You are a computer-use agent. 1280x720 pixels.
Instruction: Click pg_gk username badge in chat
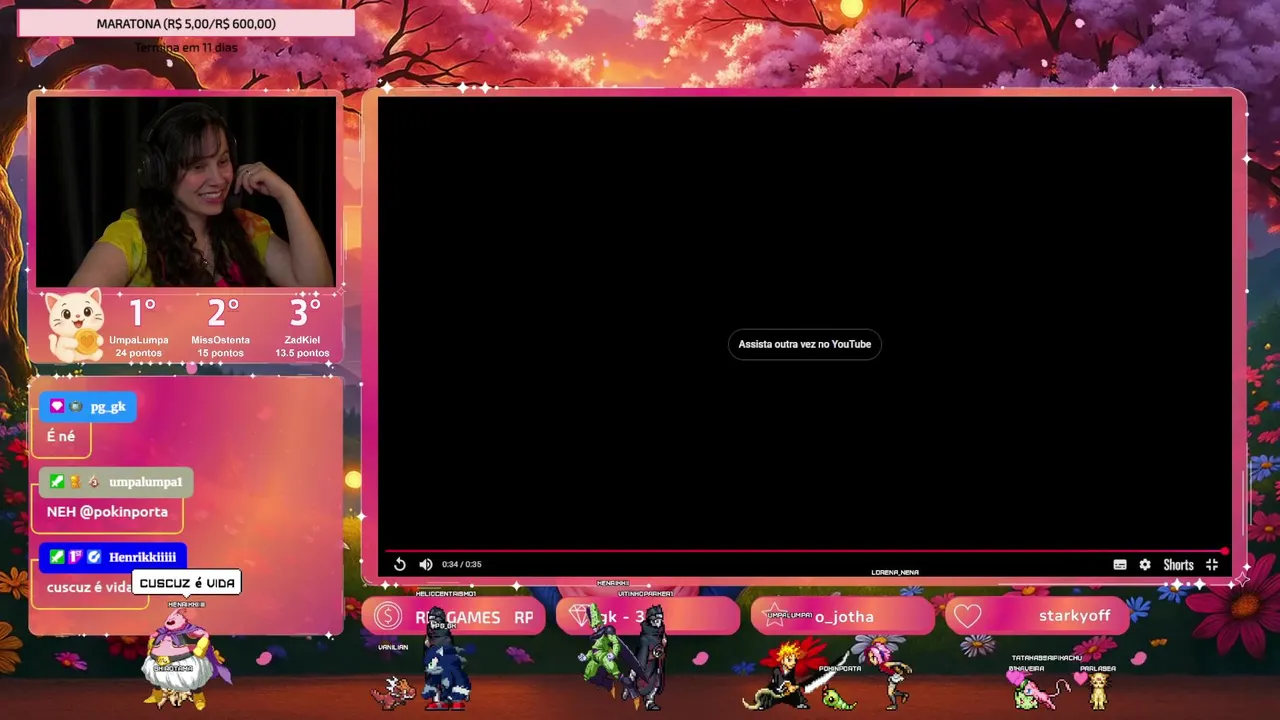[87, 407]
